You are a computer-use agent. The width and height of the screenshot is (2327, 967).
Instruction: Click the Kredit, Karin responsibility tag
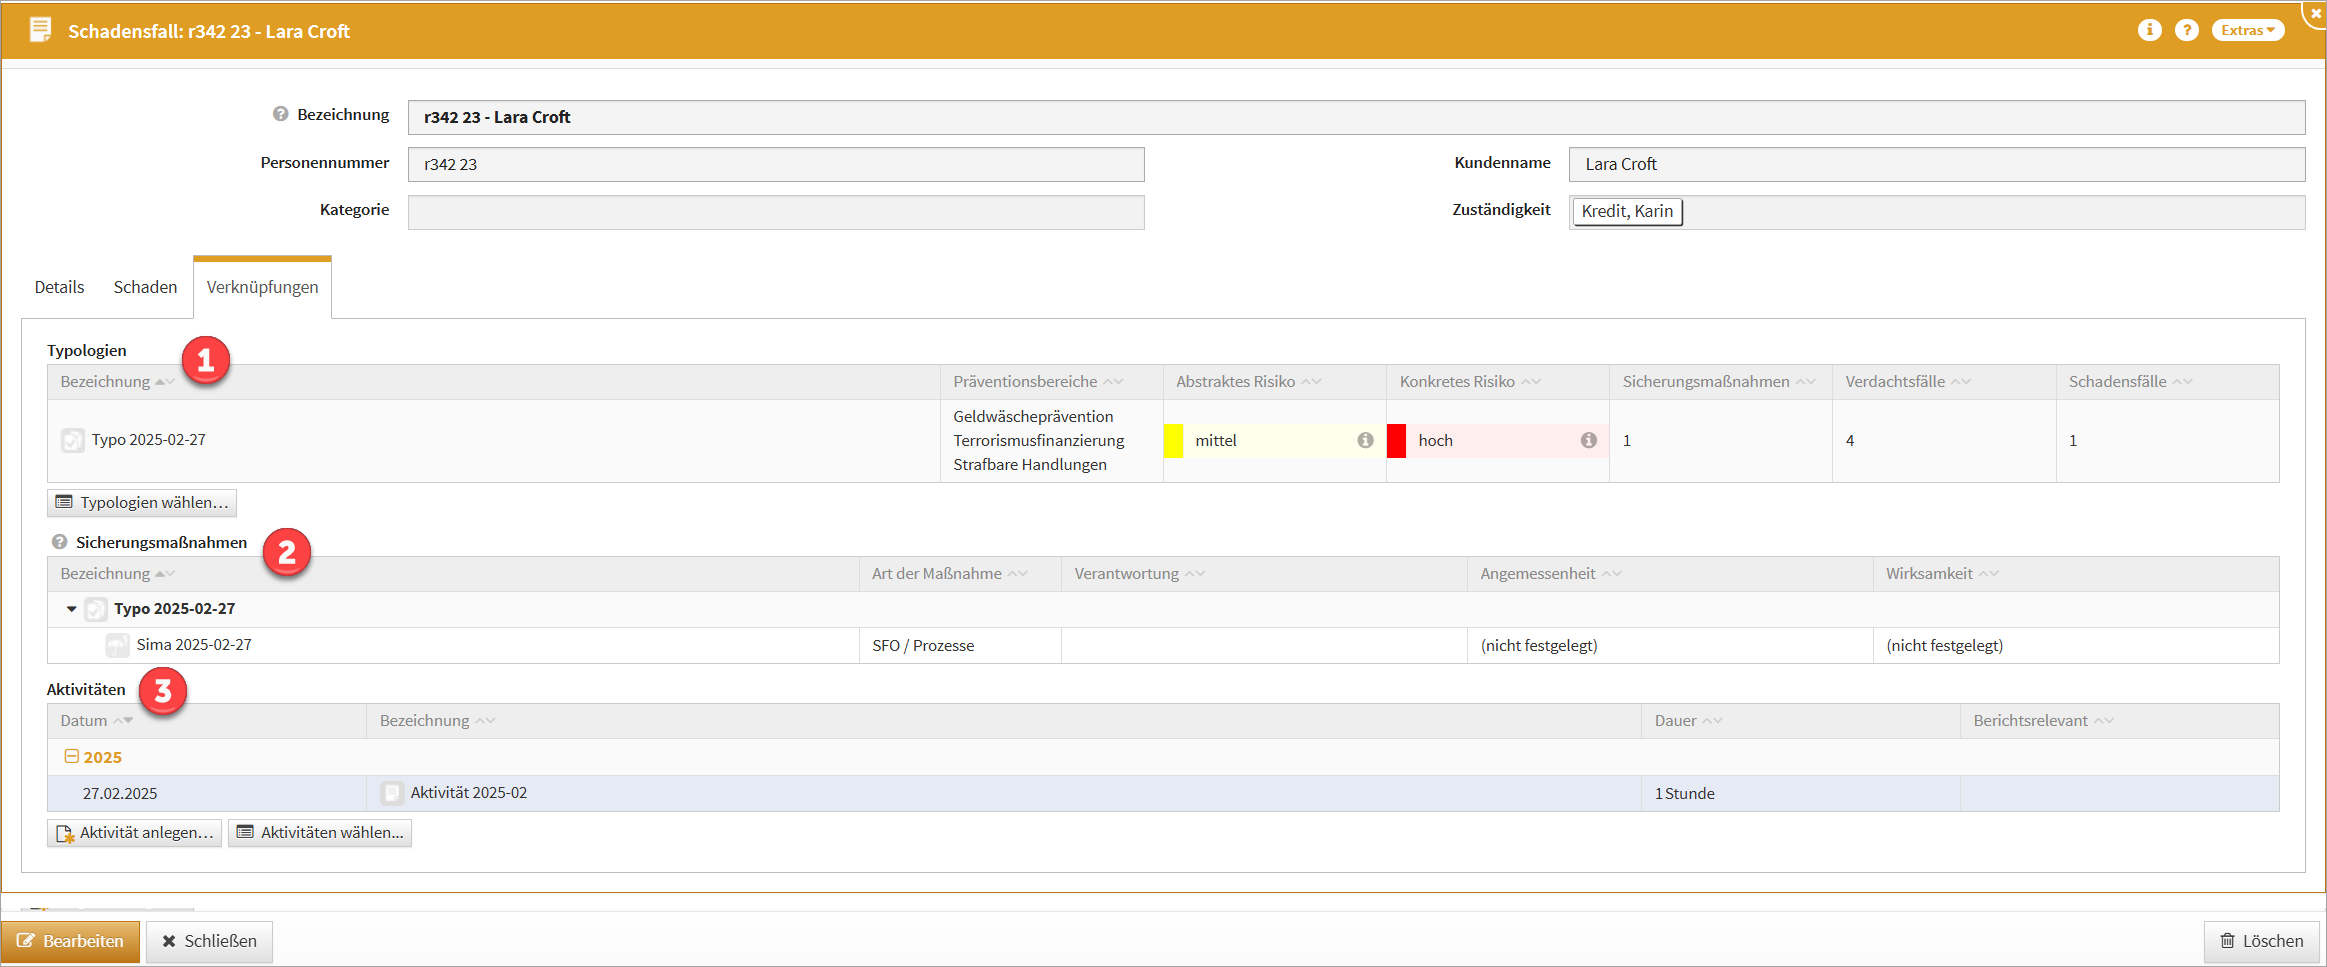(1626, 211)
